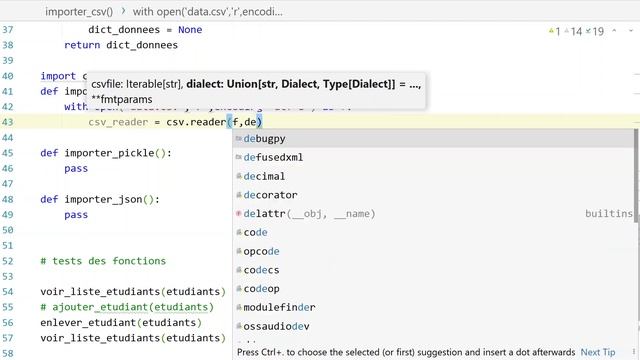The width and height of the screenshot is (640, 360).
Task: Click the '# tests des fonctions' comment
Action: pos(103,261)
